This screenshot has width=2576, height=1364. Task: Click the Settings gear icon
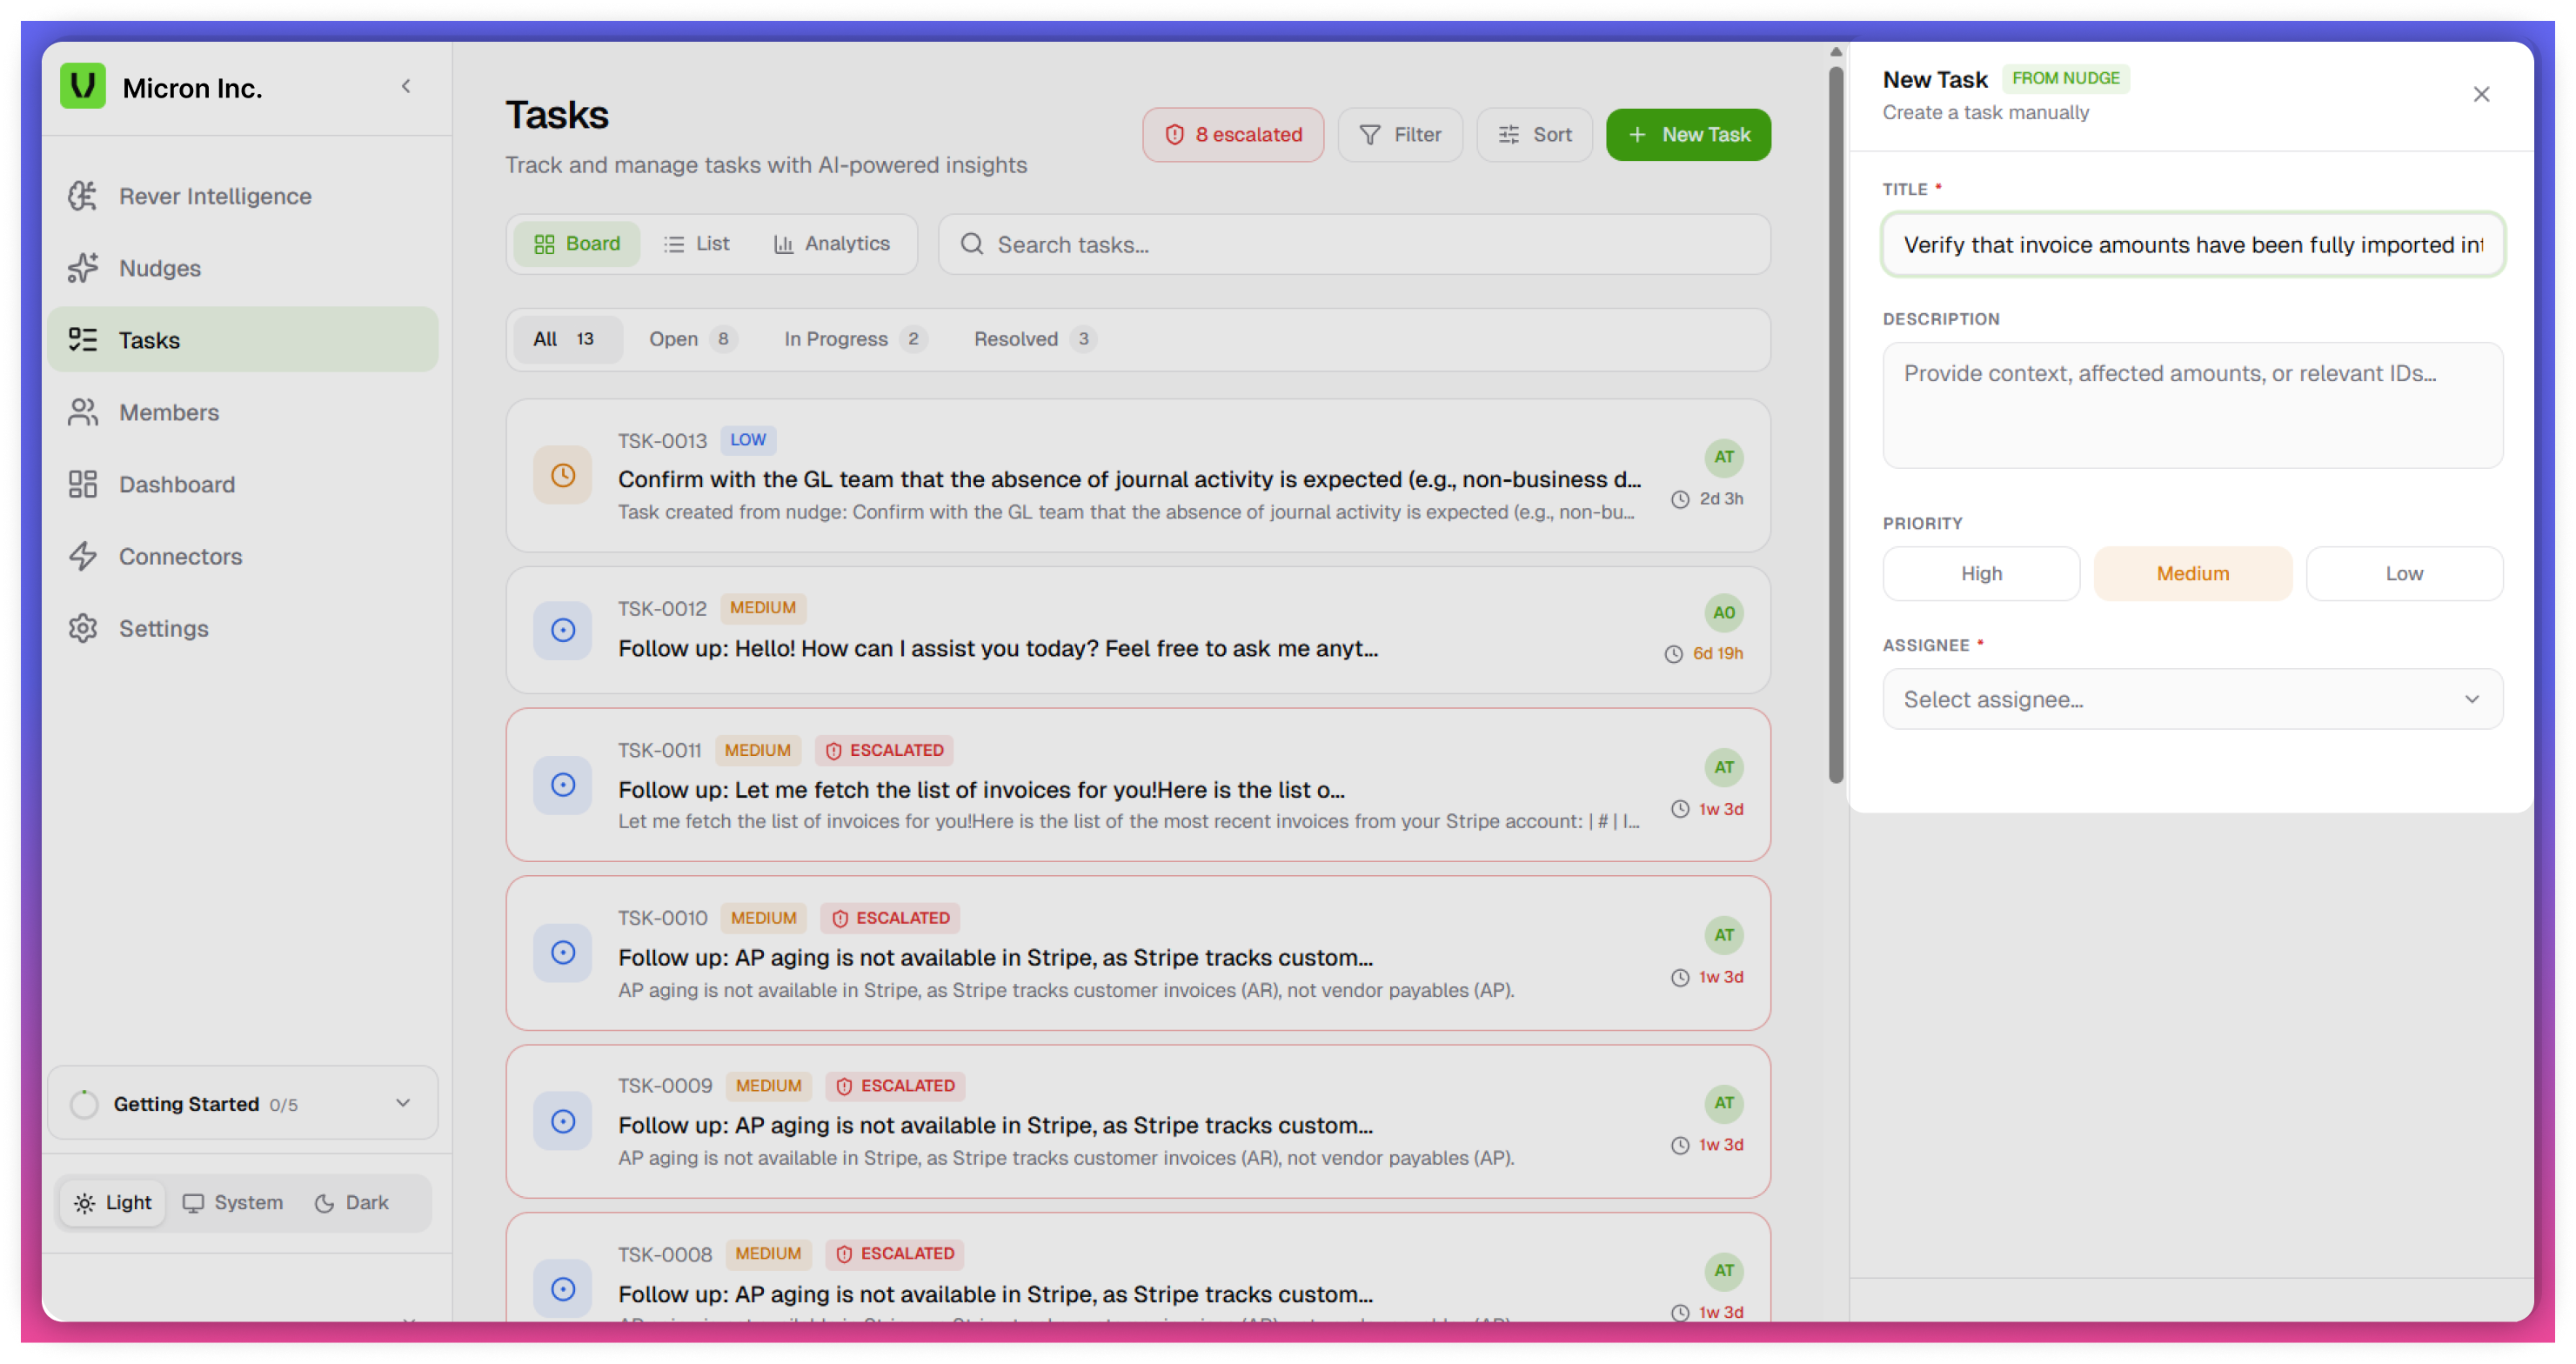pos(83,628)
